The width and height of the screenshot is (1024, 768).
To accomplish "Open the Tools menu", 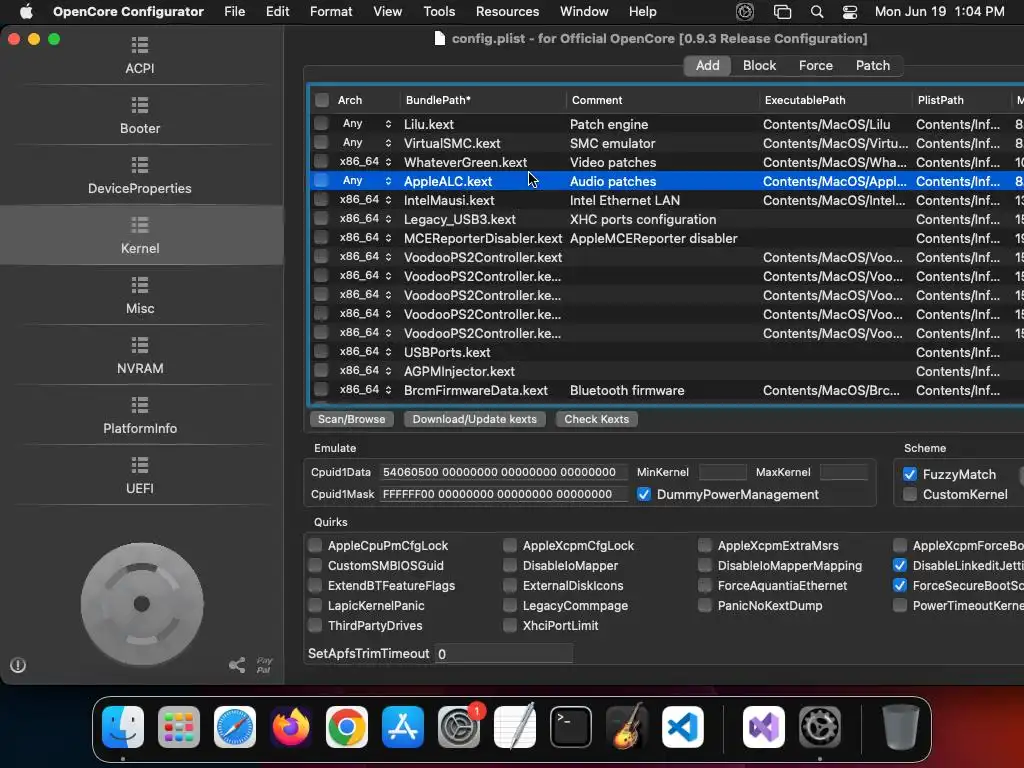I will tap(439, 12).
